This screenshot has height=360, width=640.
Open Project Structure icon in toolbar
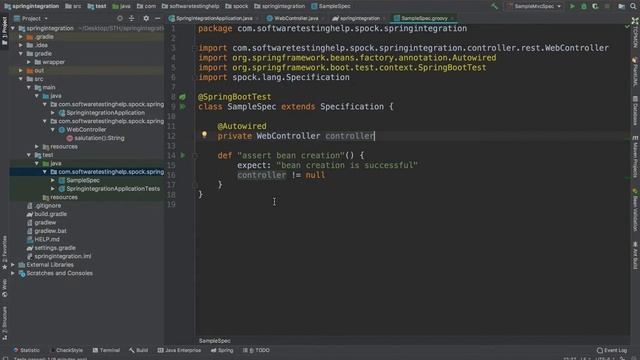621,6
